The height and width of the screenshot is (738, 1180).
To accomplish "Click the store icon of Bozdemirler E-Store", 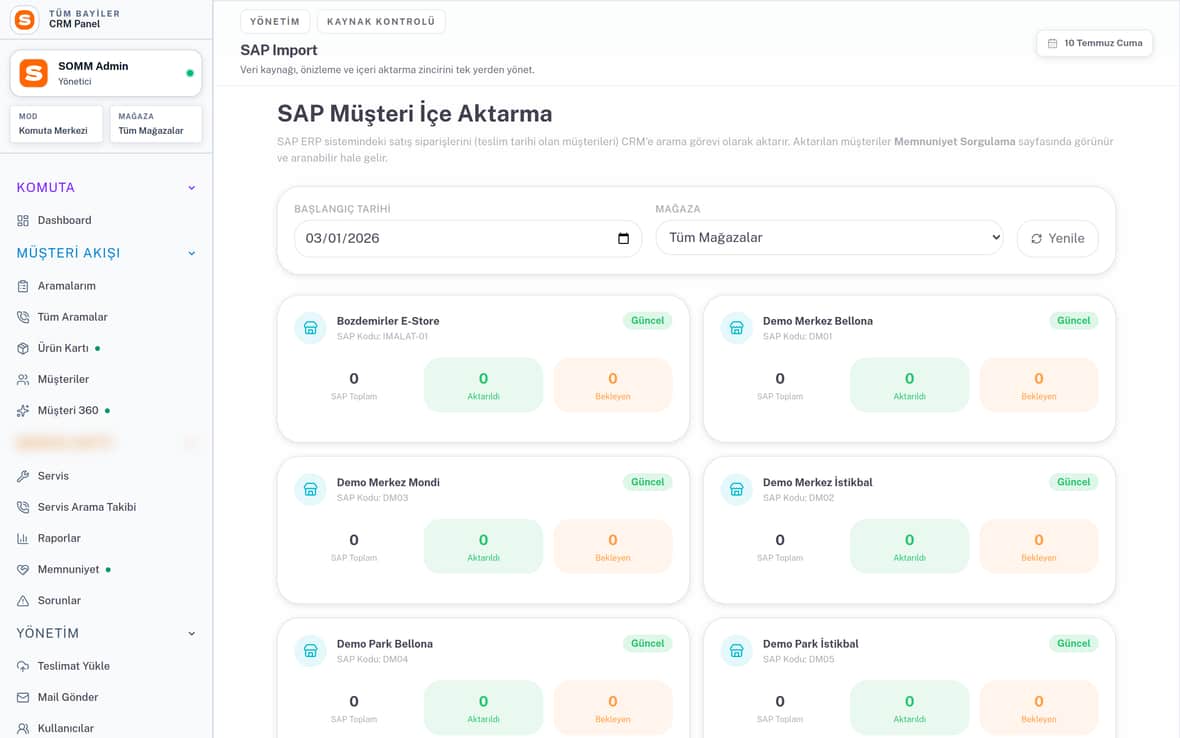I will tap(310, 328).
